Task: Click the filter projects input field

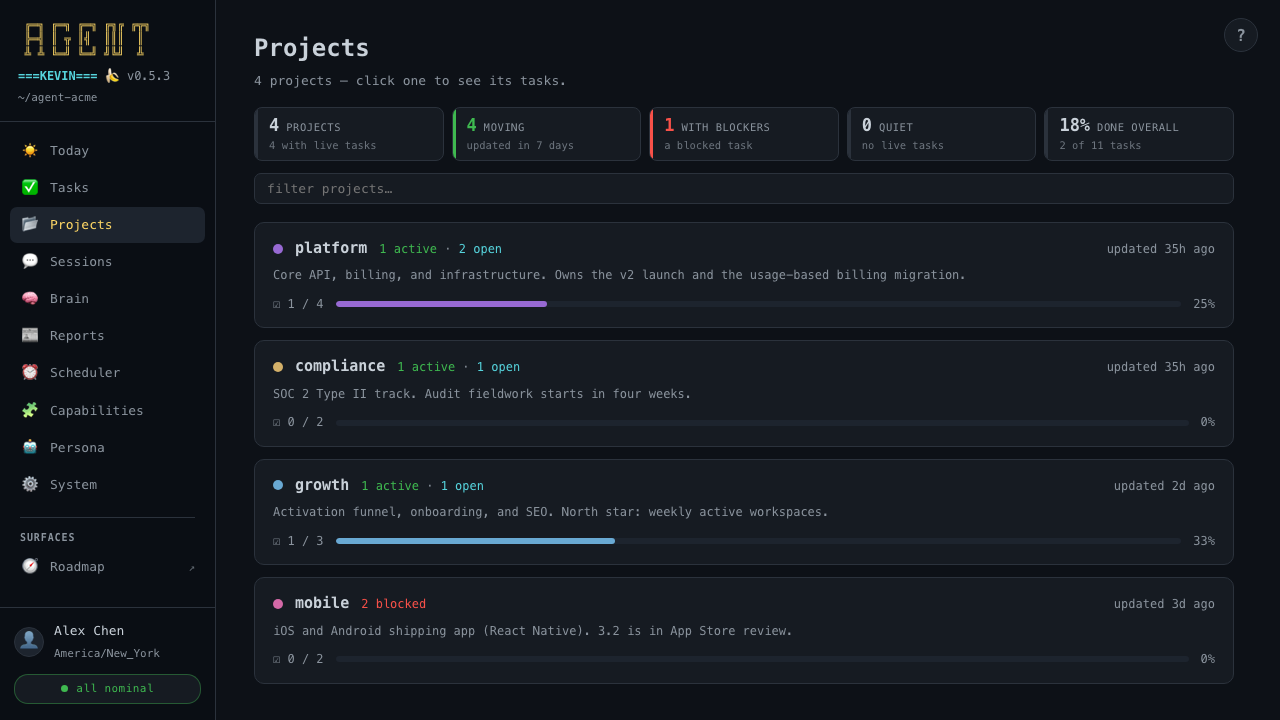Action: (x=744, y=189)
